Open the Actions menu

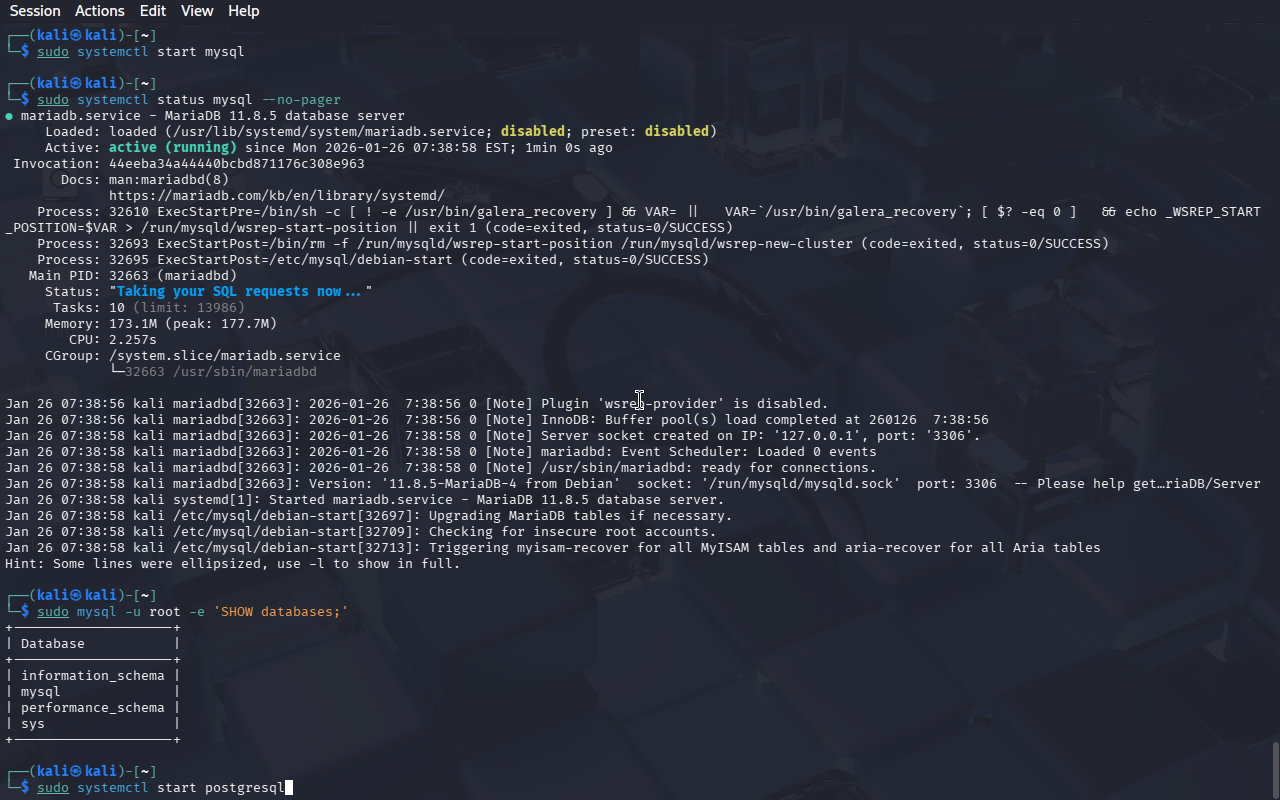pos(100,11)
